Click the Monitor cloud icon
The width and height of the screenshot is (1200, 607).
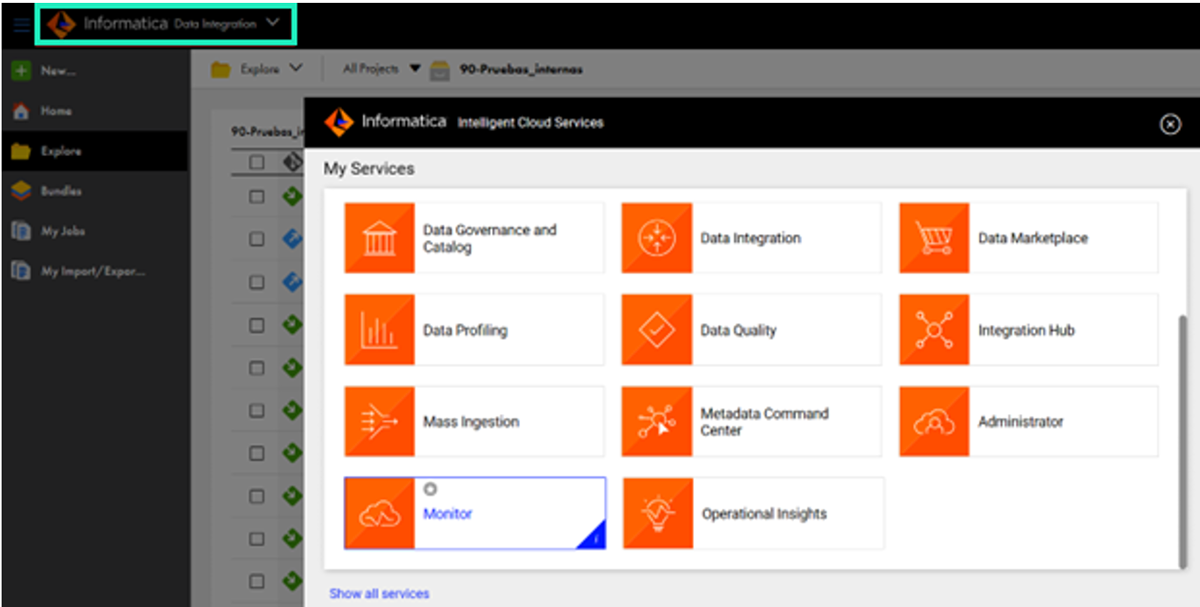(x=379, y=514)
